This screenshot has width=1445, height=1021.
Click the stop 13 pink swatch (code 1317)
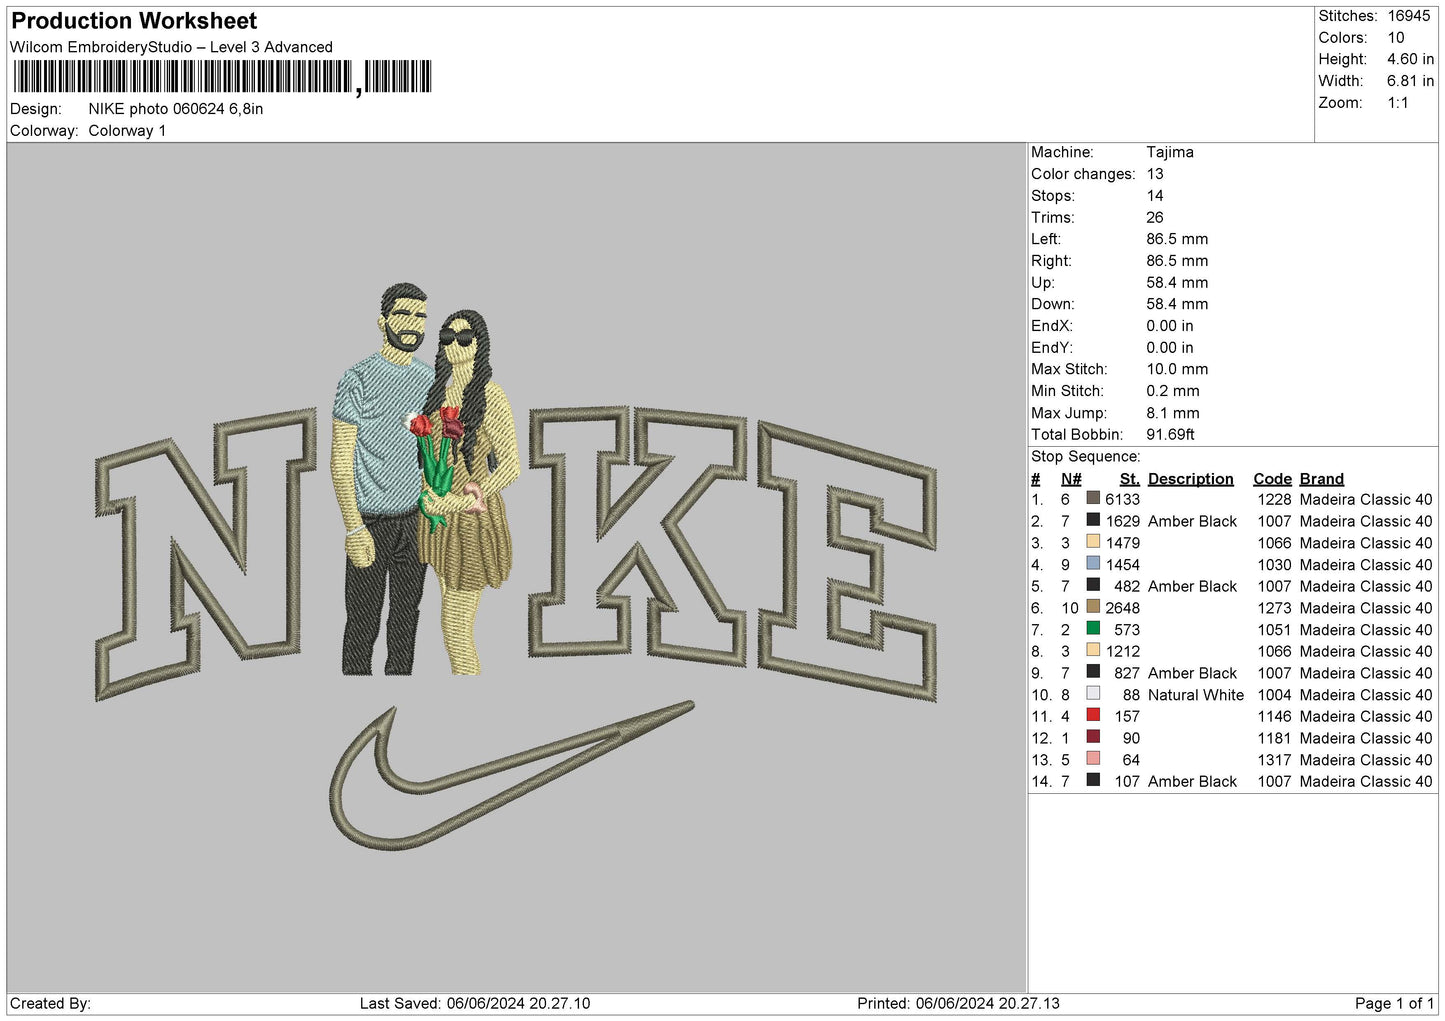click(1093, 758)
